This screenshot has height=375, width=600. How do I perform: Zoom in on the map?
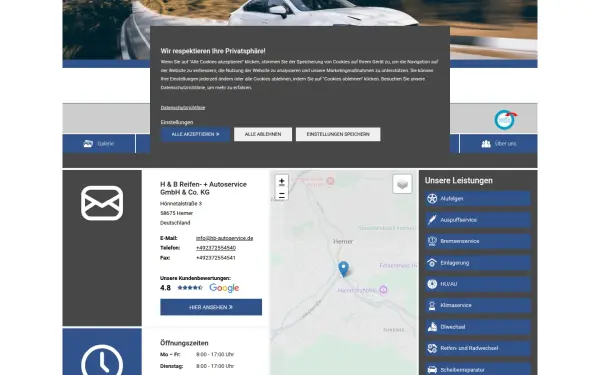[x=282, y=181]
